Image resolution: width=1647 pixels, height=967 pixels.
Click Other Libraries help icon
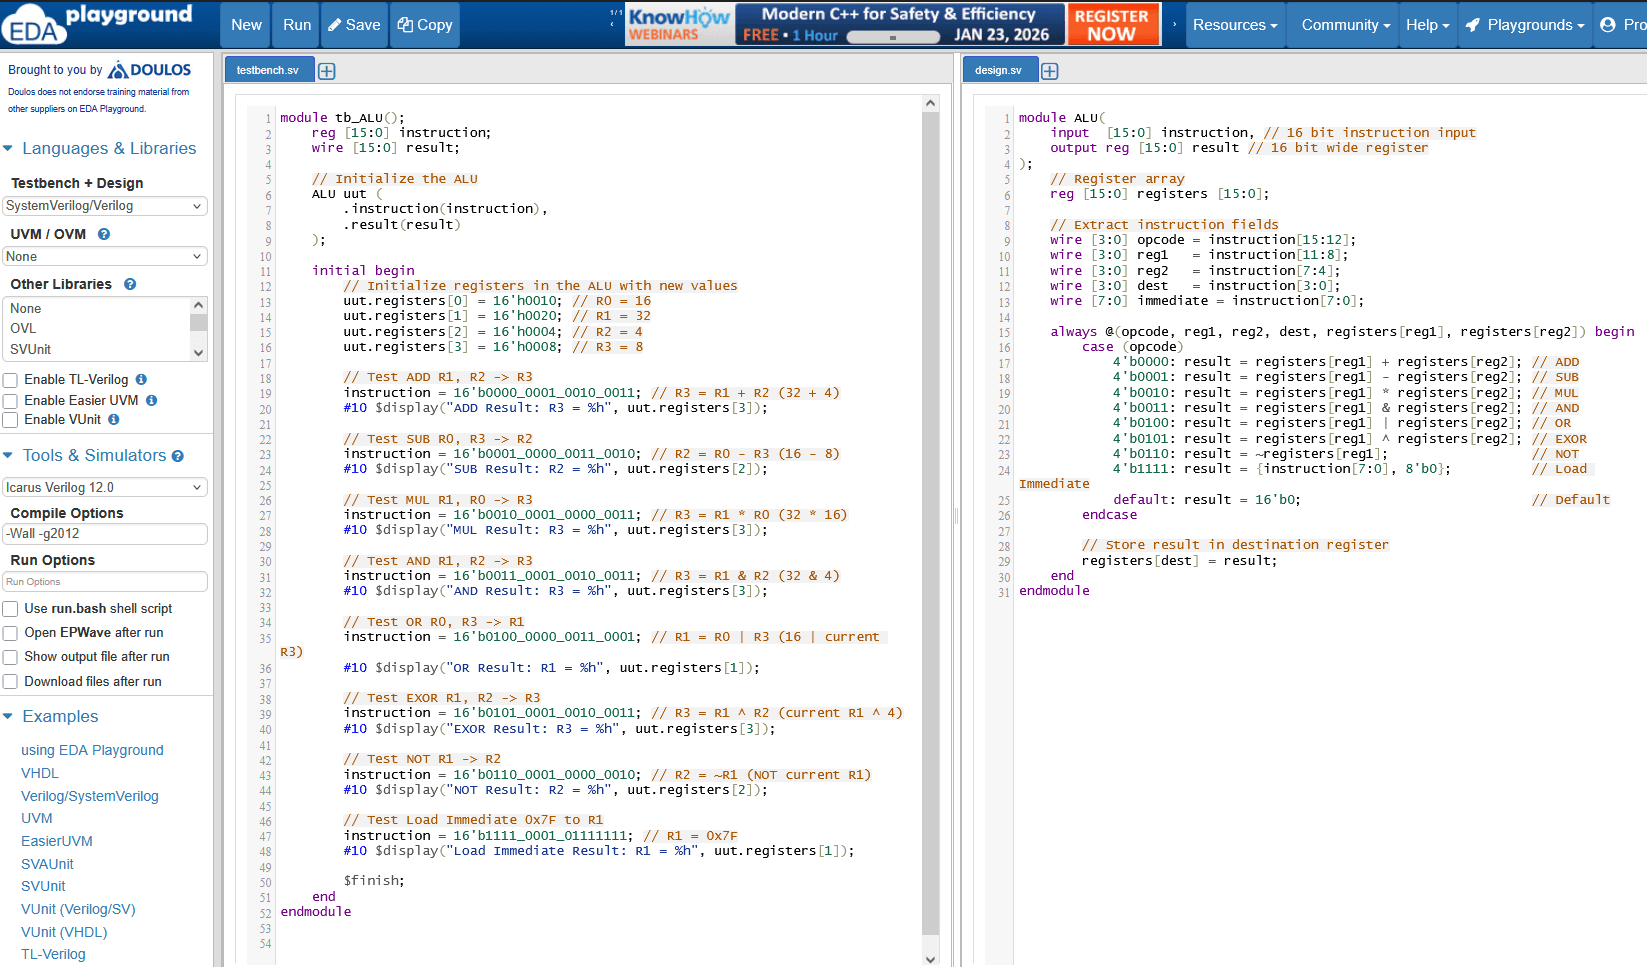[130, 284]
